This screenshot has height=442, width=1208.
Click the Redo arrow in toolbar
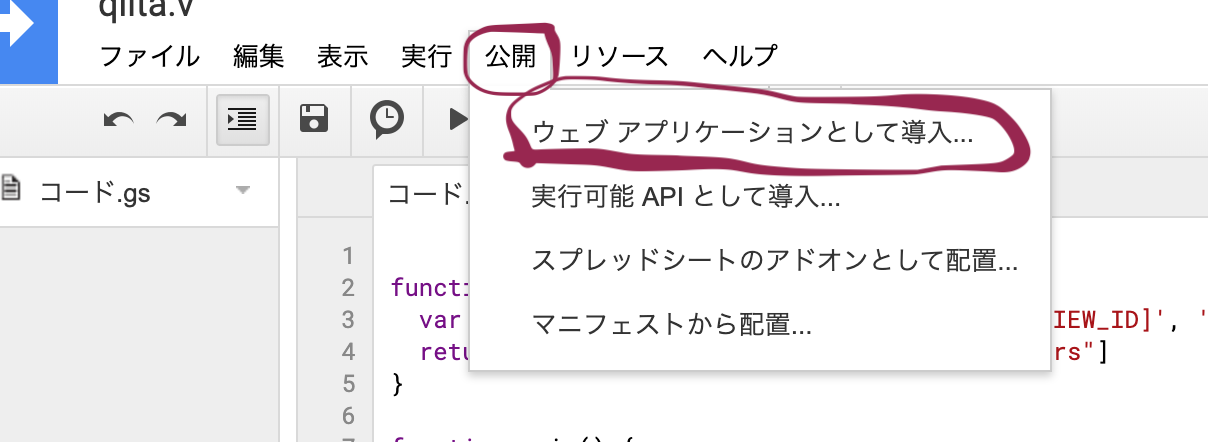(x=171, y=120)
